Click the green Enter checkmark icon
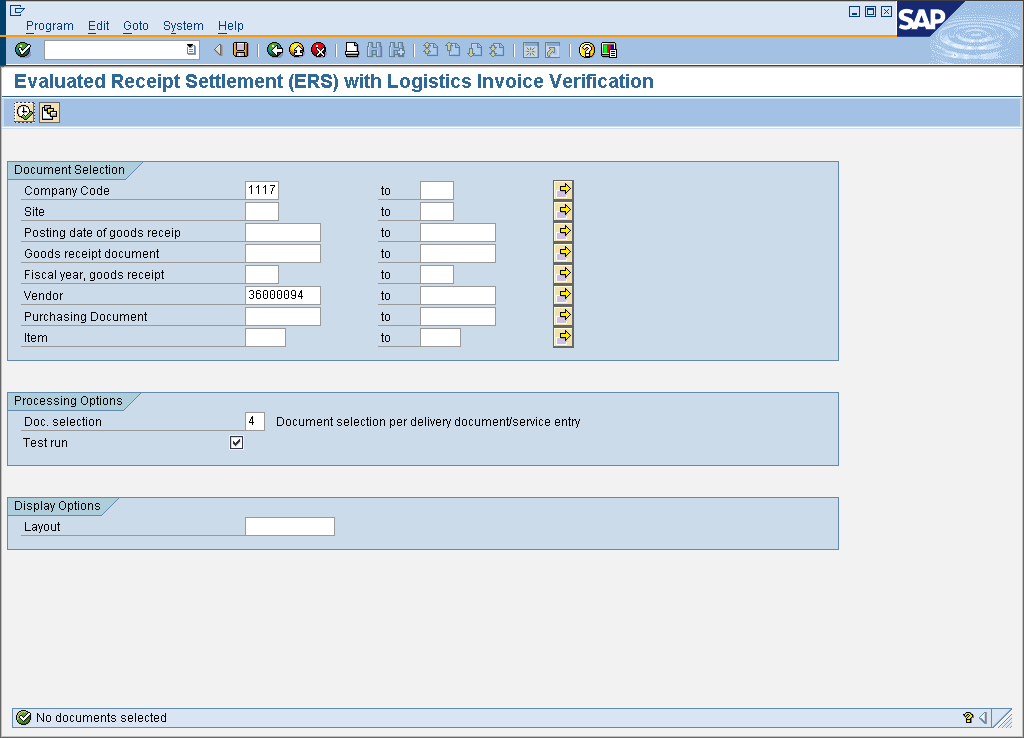 pyautogui.click(x=23, y=50)
